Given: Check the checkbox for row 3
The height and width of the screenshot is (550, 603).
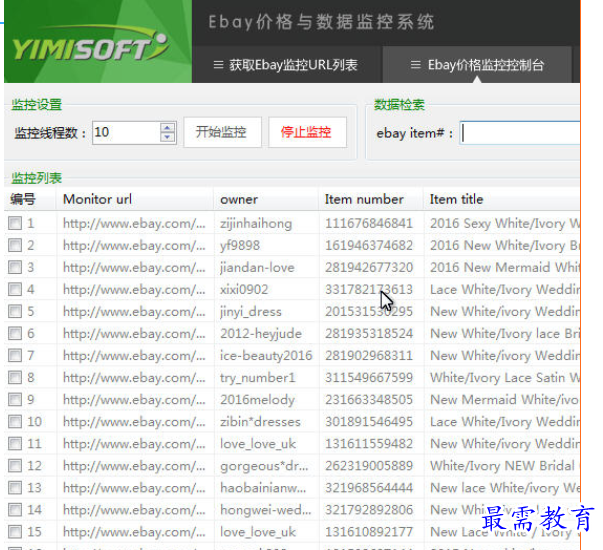Looking at the screenshot, I should pos(15,267).
